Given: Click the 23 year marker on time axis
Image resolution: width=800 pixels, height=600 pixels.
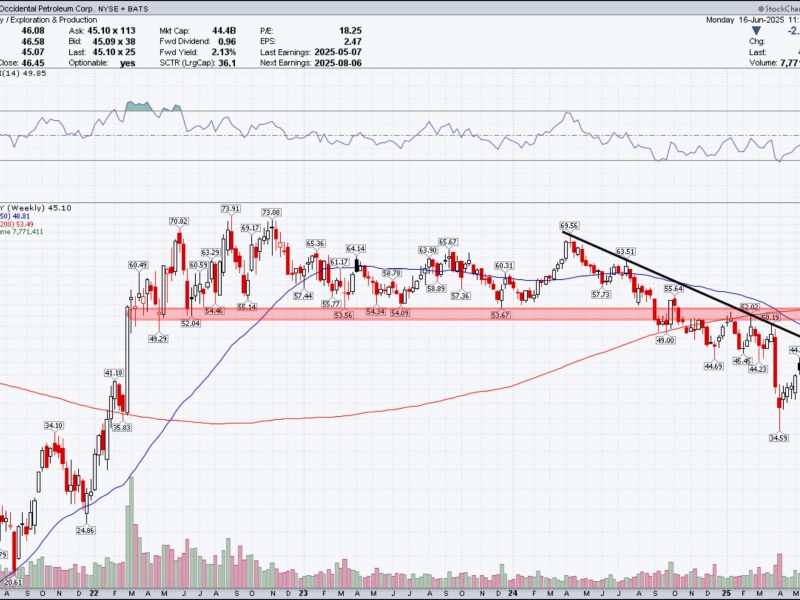Looking at the screenshot, I should click(x=303, y=593).
